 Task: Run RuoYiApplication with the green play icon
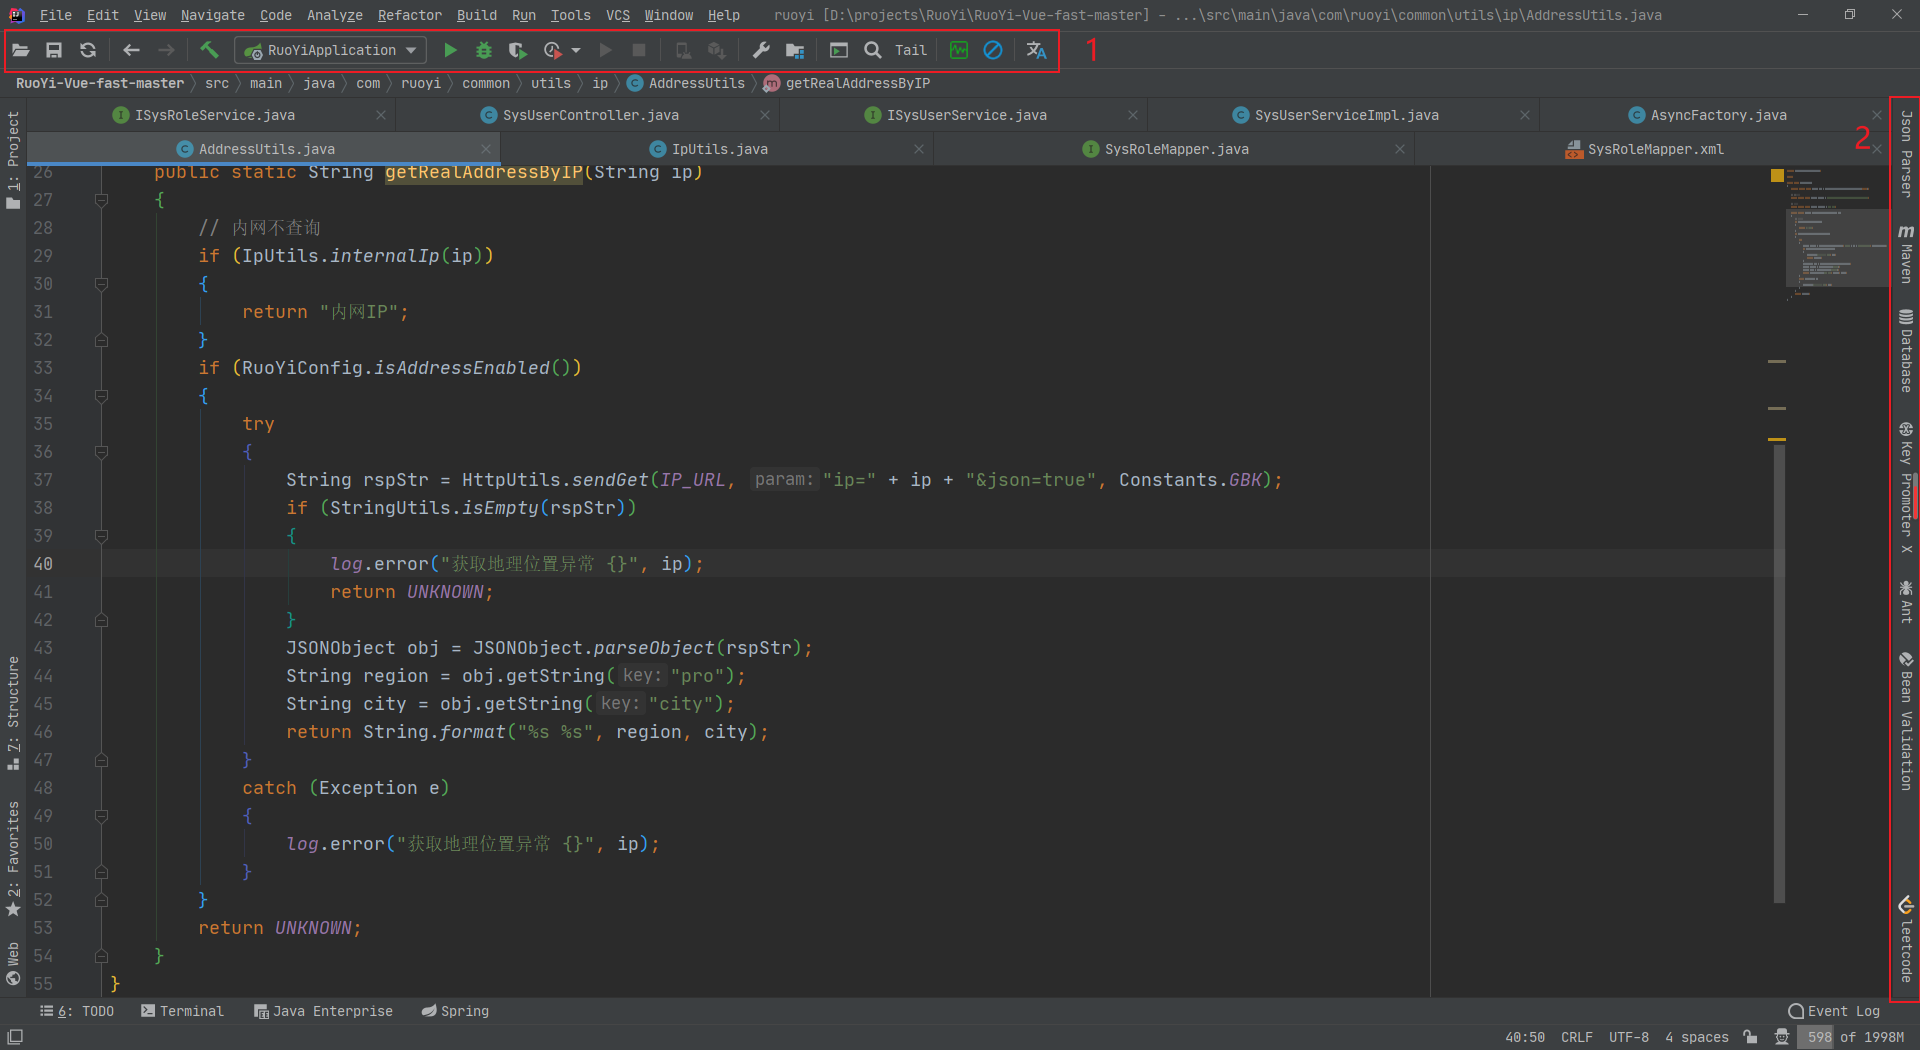pyautogui.click(x=450, y=50)
